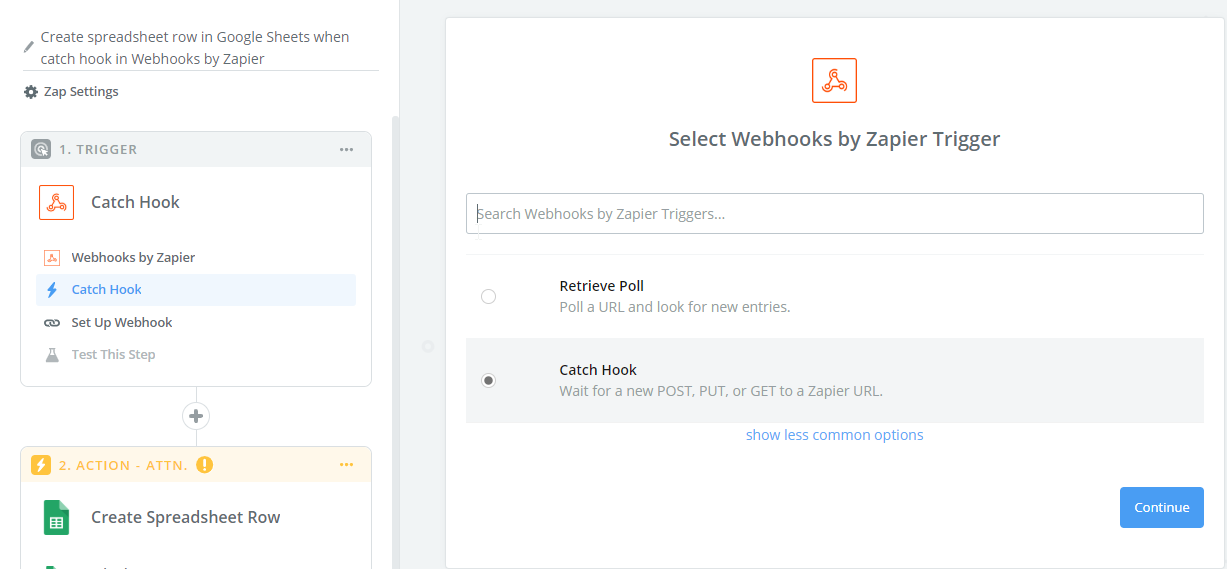Open the trigger step's three-dot menu

click(x=346, y=149)
